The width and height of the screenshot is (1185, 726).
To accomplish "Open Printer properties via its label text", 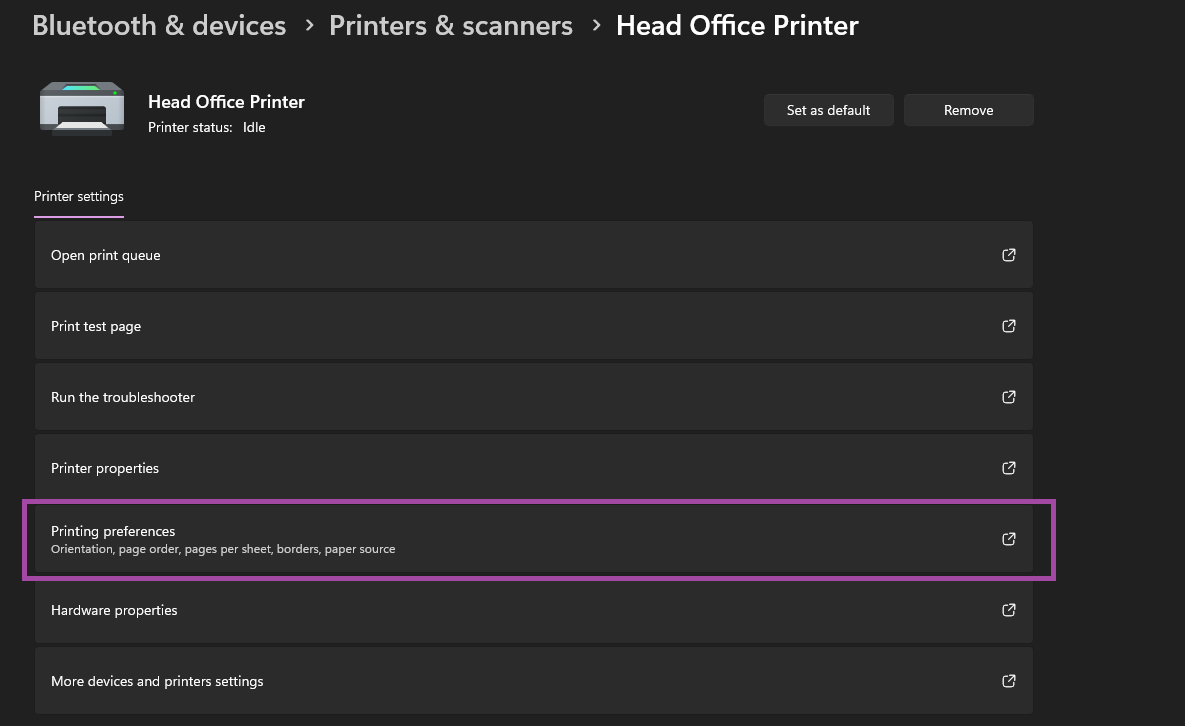I will point(105,468).
